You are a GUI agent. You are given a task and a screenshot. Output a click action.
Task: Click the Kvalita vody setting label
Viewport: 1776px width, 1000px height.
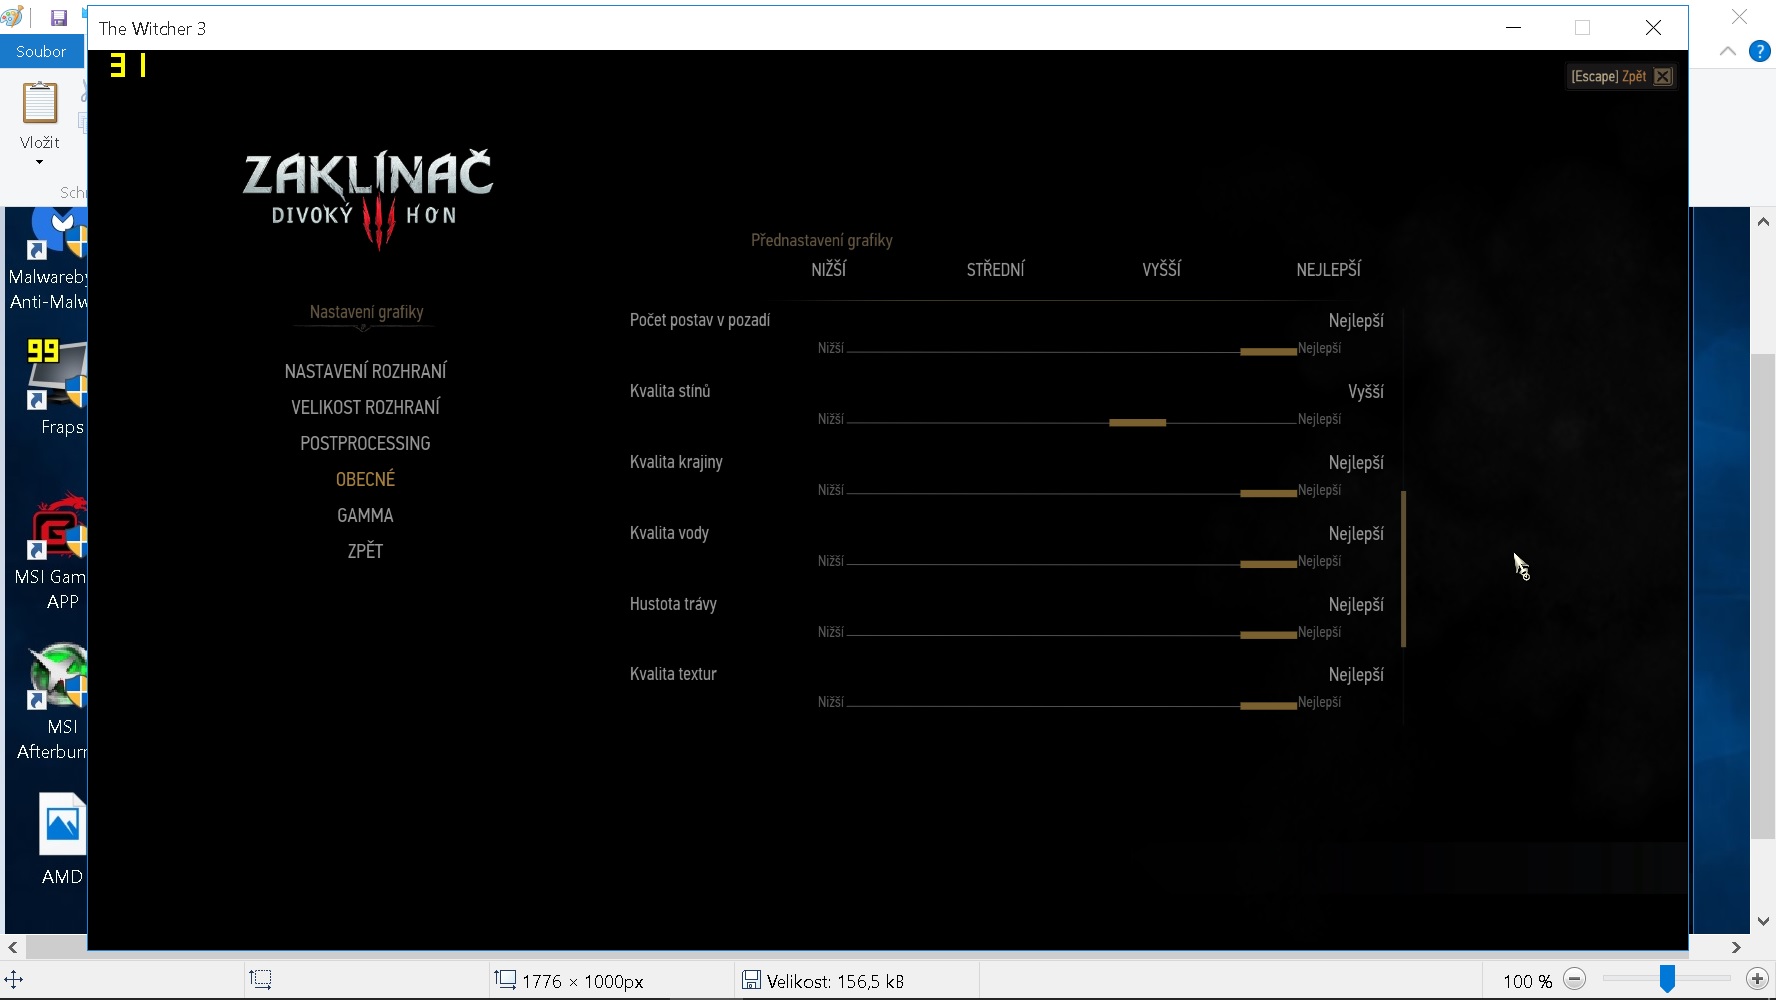669,534
